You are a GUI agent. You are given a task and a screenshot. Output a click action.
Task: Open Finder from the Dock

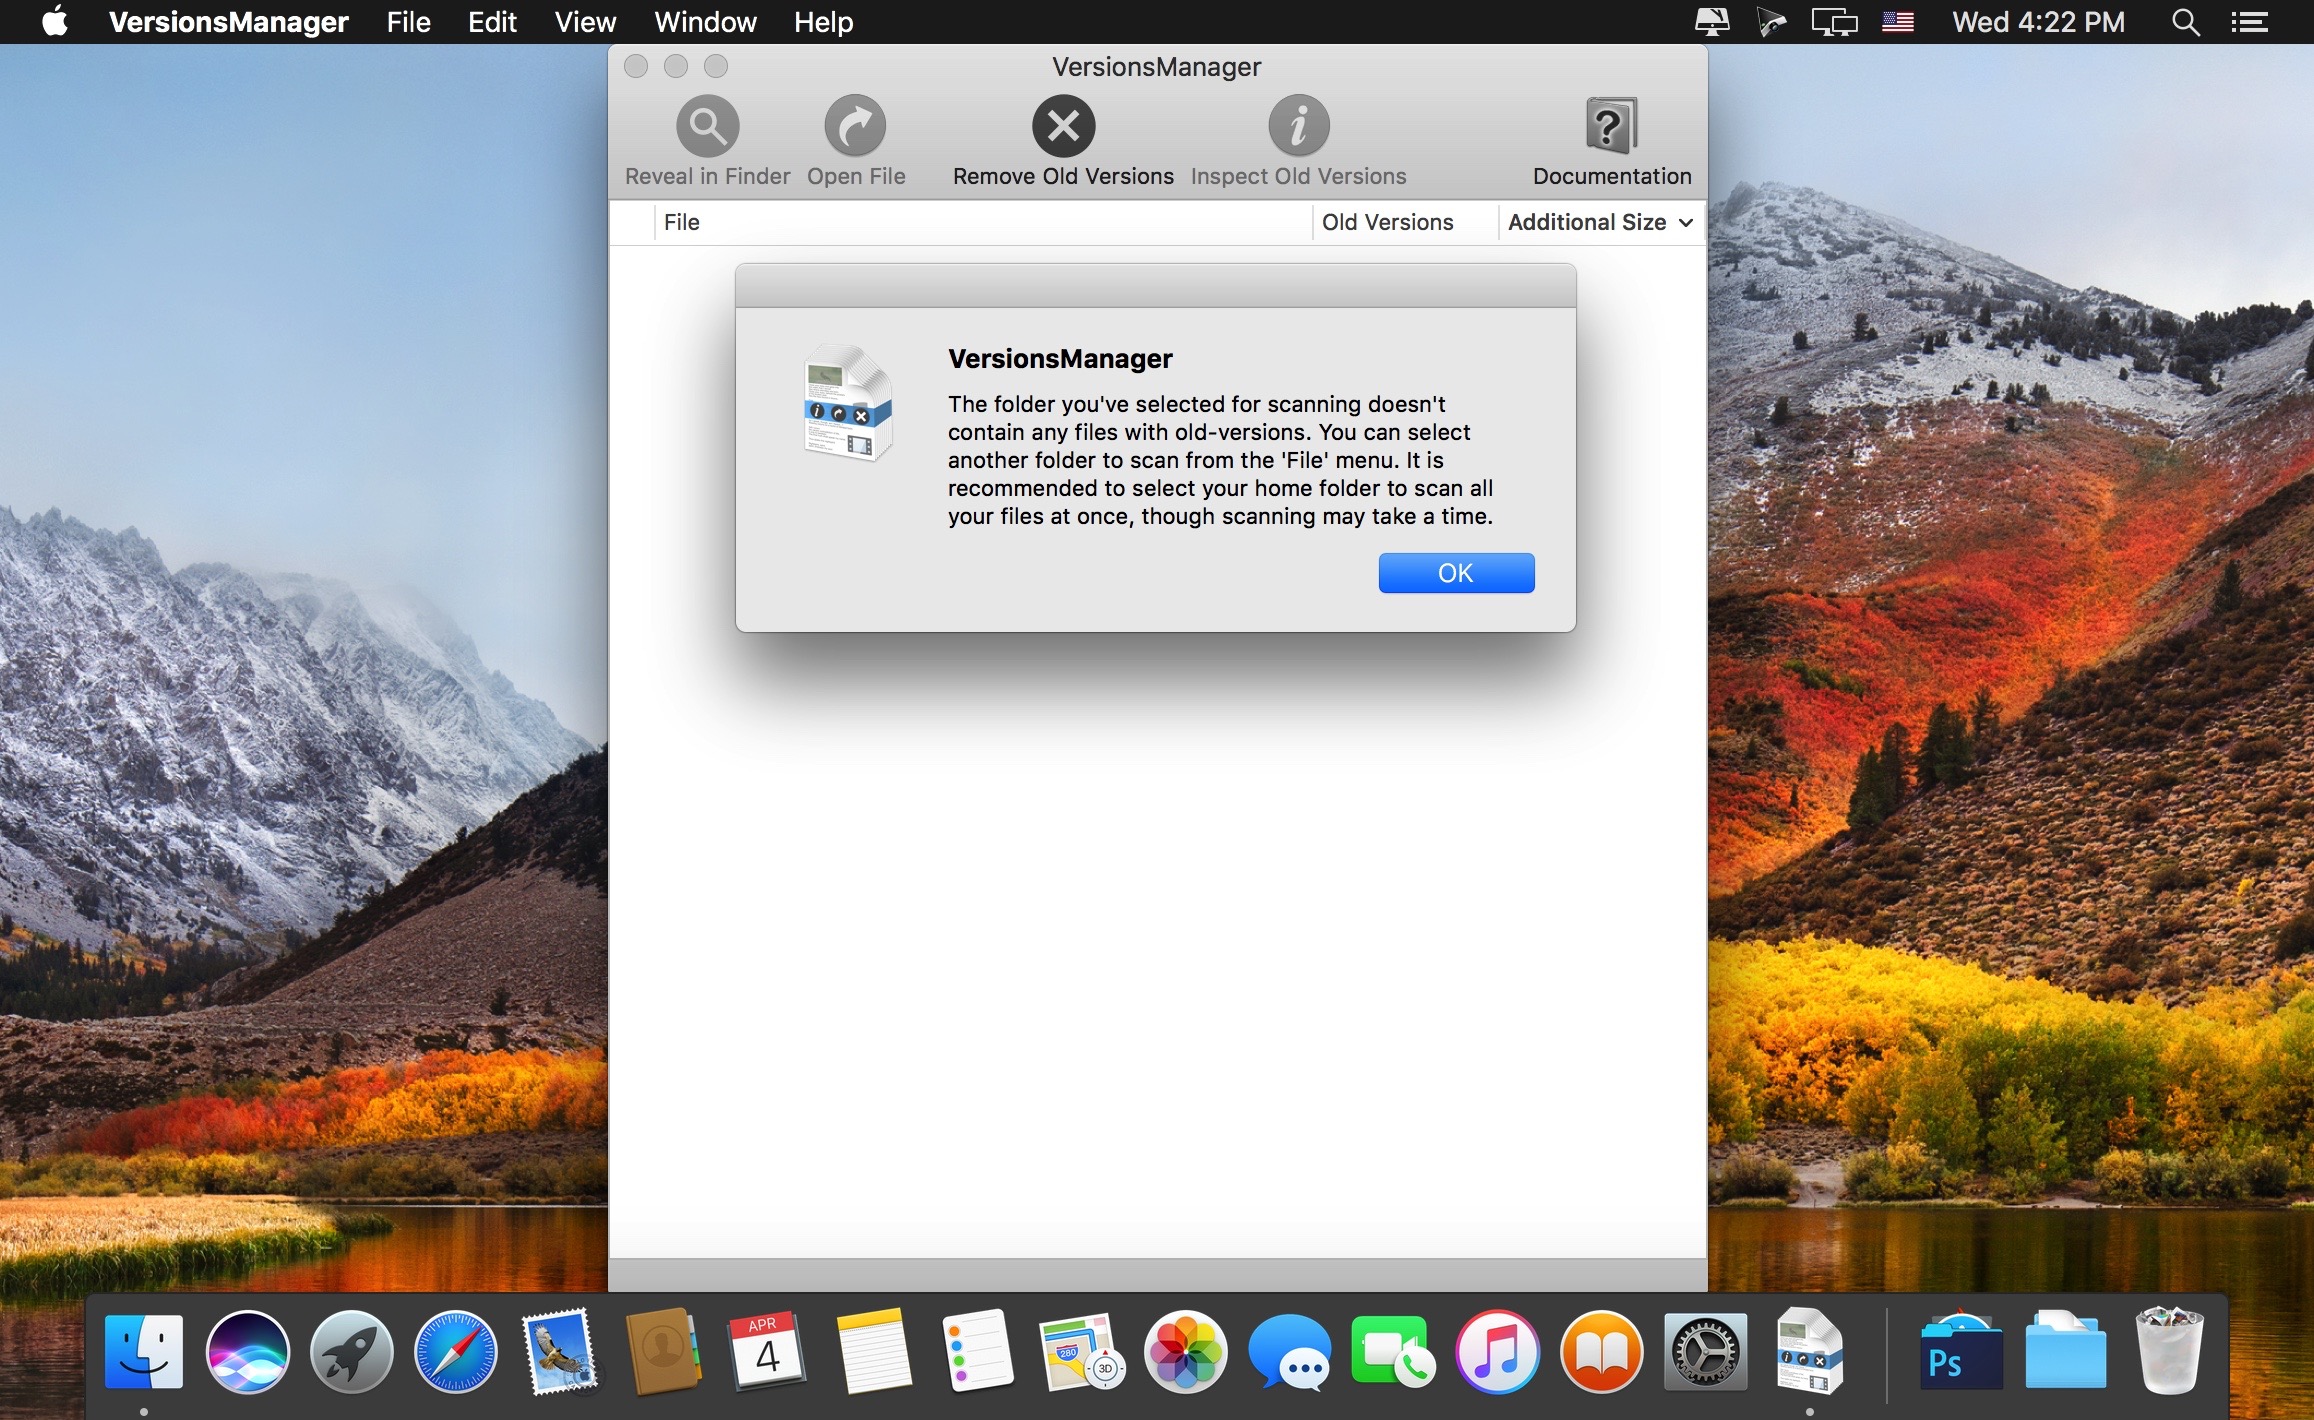click(144, 1353)
